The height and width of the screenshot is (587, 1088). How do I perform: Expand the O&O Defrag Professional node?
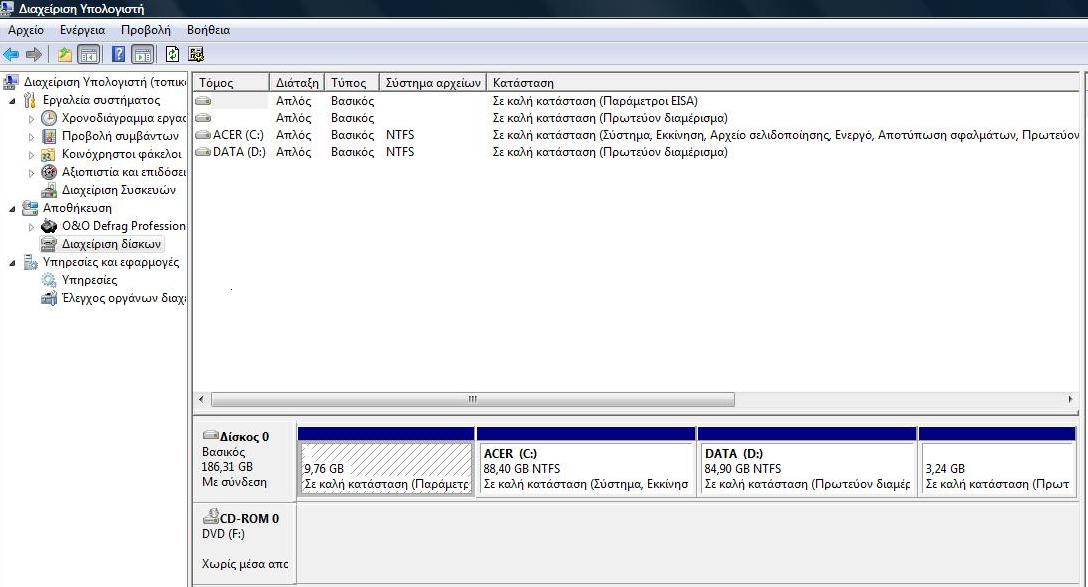[31, 226]
